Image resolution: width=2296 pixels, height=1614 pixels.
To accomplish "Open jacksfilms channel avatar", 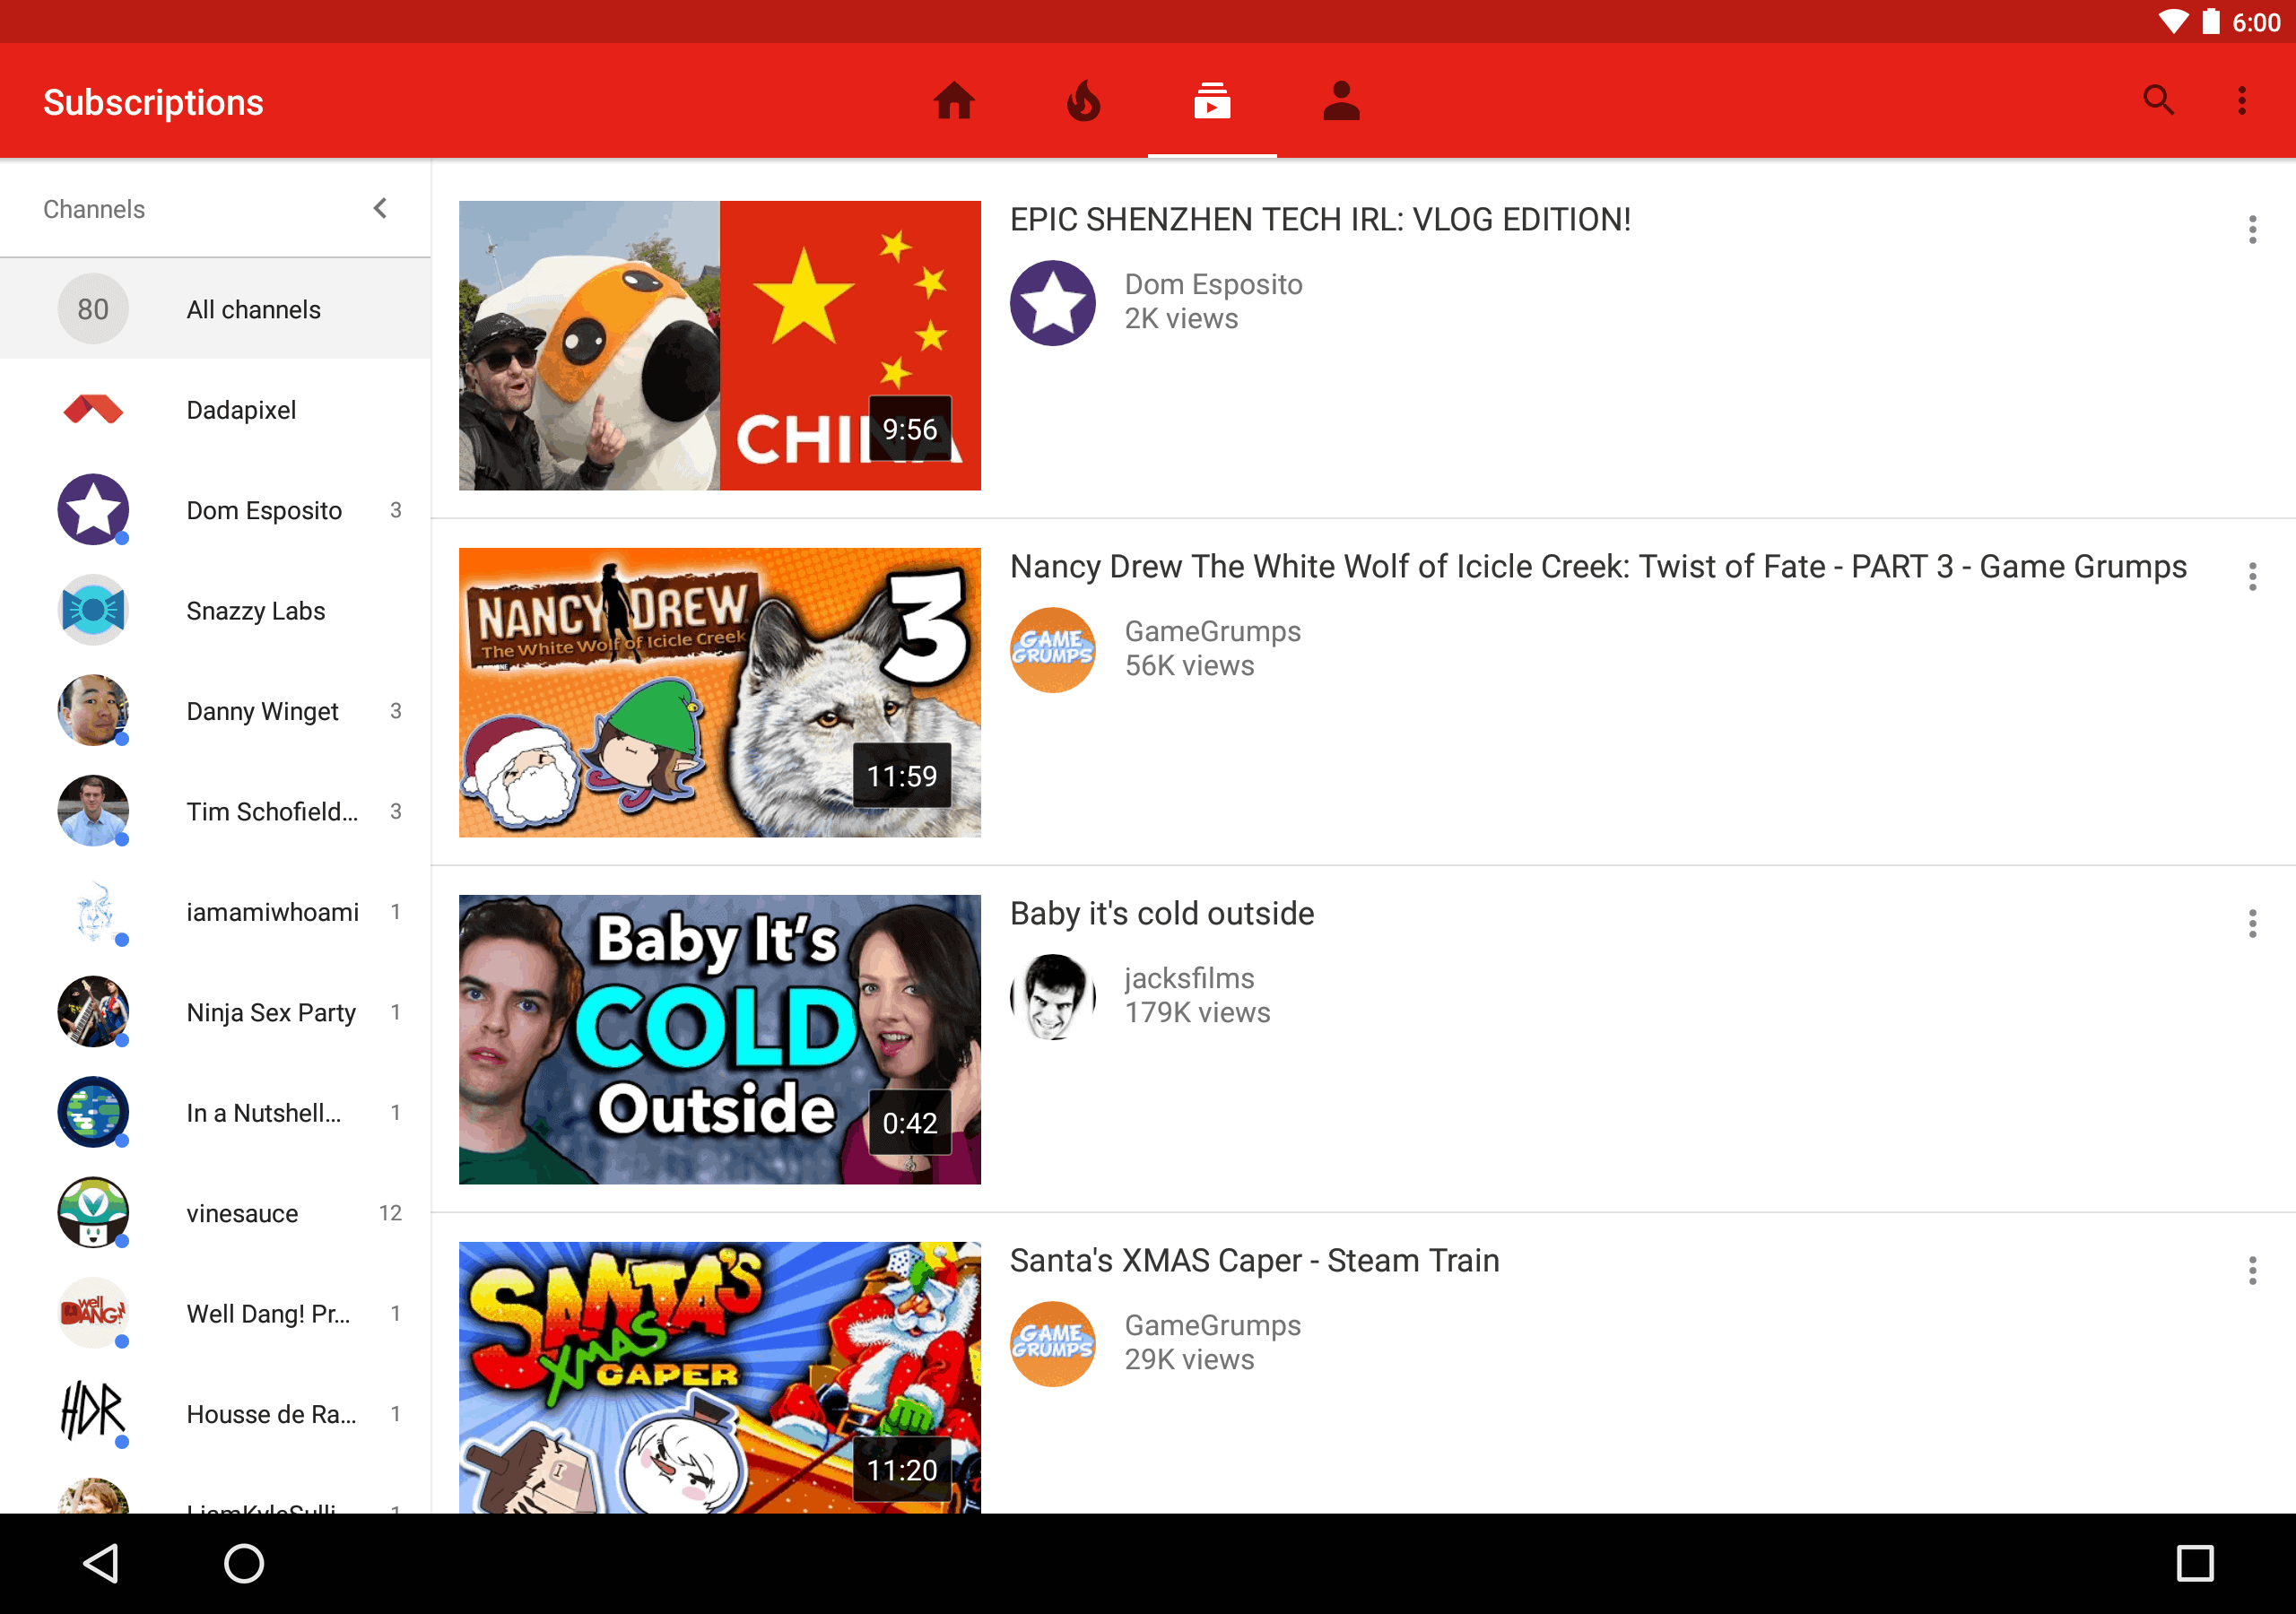I will click(x=1052, y=996).
